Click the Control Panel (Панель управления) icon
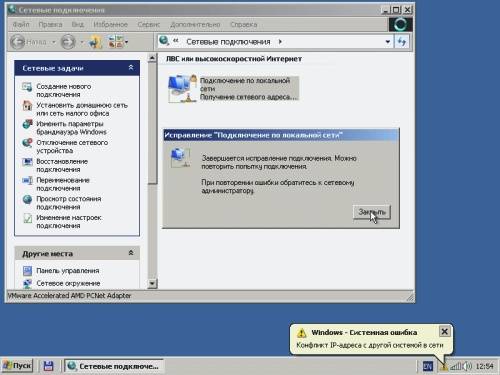Viewport: 500px width, 375px height. point(27,271)
